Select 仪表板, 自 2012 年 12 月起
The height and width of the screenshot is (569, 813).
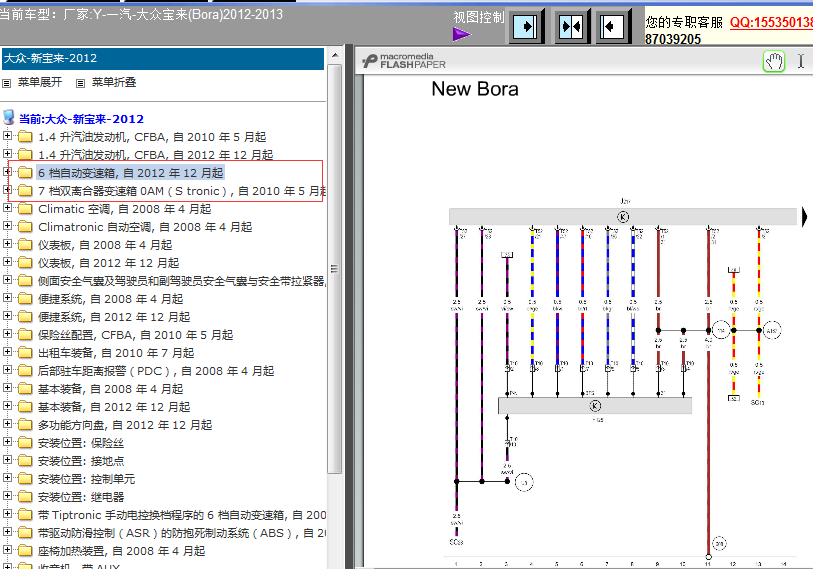(x=108, y=263)
